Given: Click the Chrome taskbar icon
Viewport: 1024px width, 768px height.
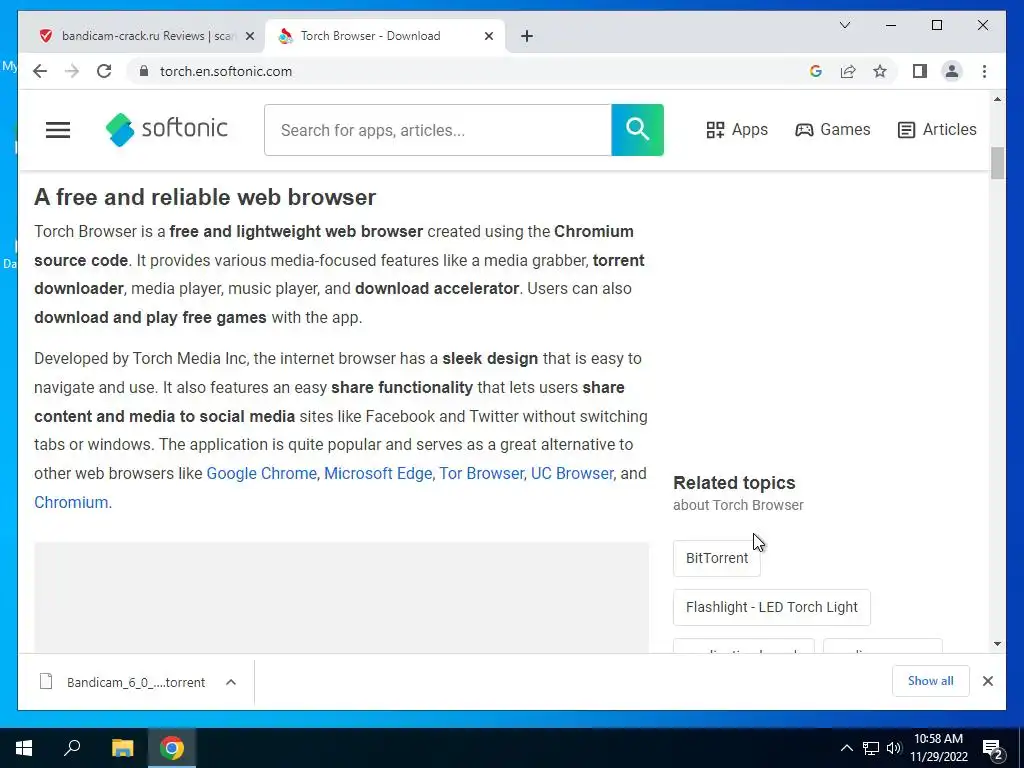Looking at the screenshot, I should click(172, 748).
